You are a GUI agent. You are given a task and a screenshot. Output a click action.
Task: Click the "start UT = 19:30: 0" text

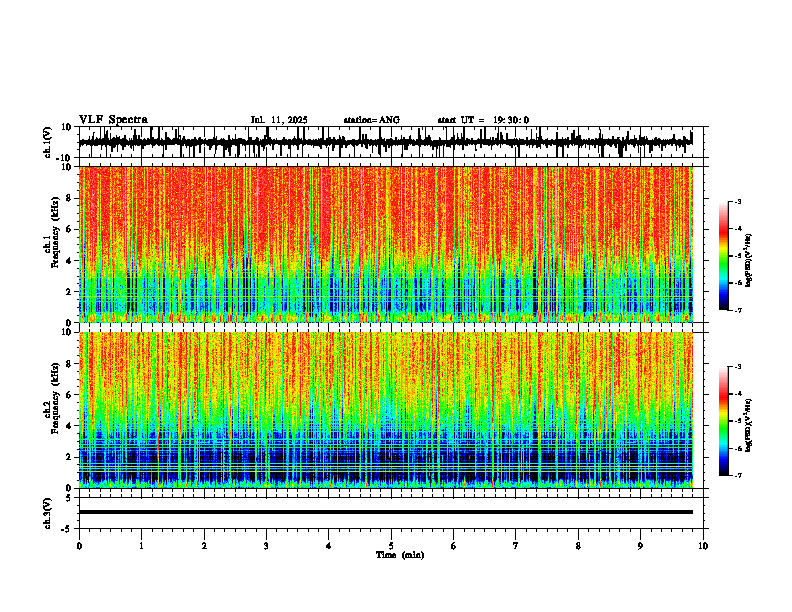click(483, 120)
